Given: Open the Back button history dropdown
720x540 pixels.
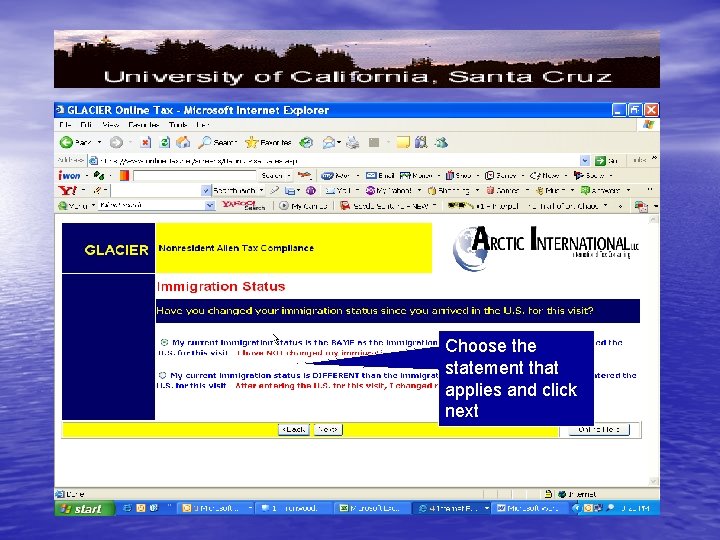Looking at the screenshot, I should (x=99, y=143).
